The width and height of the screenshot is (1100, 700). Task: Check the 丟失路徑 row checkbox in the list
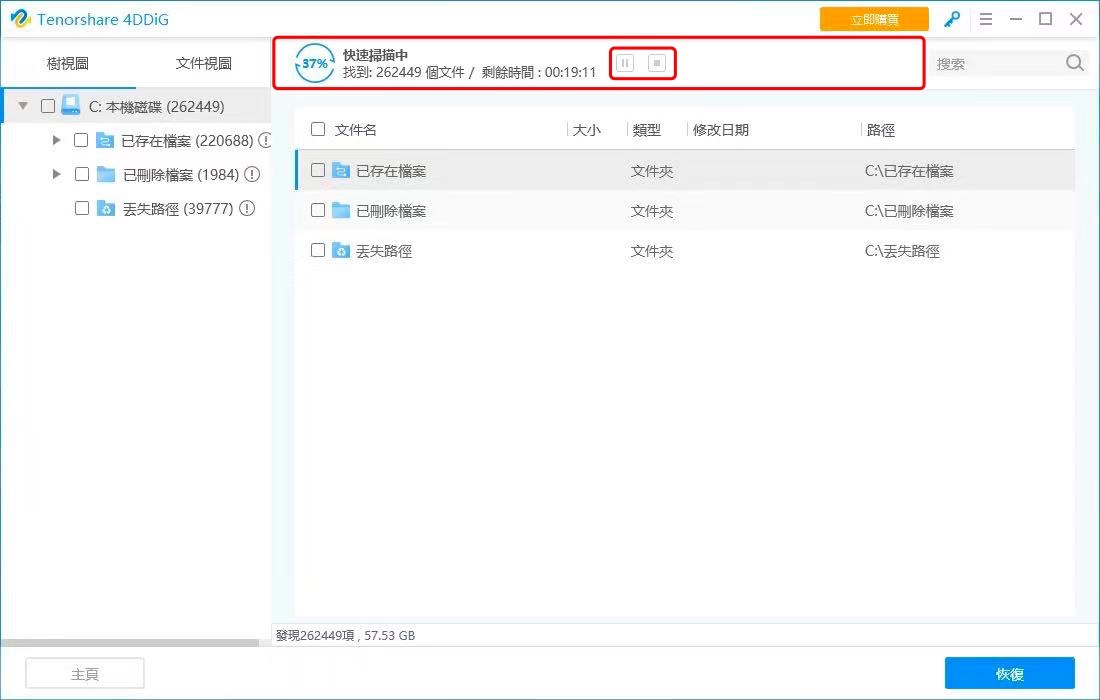tap(318, 250)
